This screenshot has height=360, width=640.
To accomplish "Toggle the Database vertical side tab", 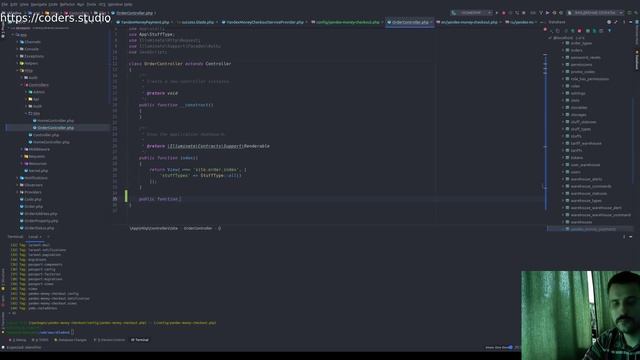I will click(x=637, y=60).
